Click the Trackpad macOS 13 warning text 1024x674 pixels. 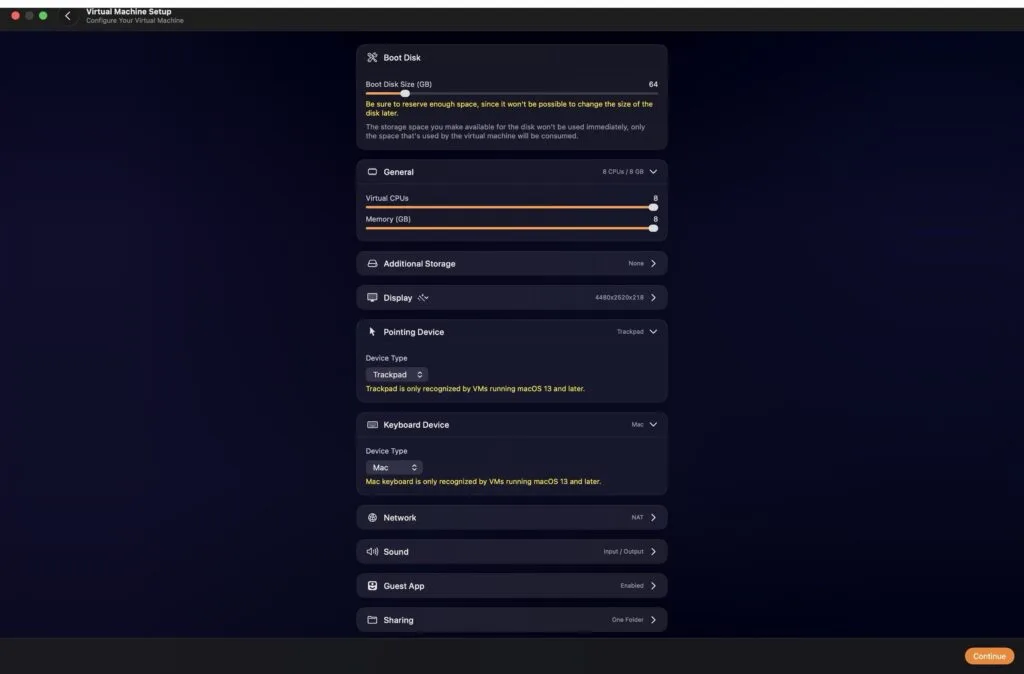(475, 389)
